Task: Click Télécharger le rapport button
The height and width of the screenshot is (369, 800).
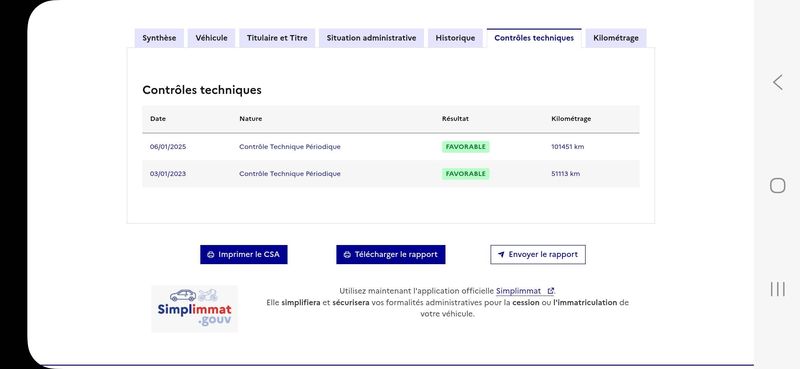Action: click(390, 254)
